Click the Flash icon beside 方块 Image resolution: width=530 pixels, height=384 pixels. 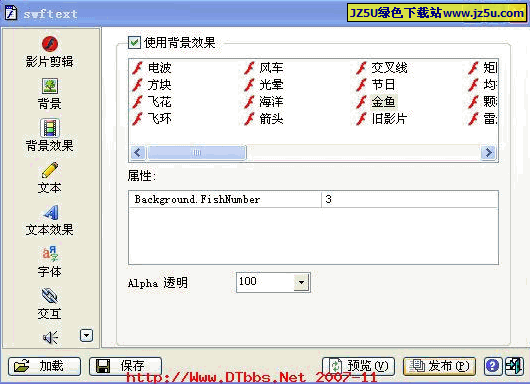pyautogui.click(x=138, y=85)
